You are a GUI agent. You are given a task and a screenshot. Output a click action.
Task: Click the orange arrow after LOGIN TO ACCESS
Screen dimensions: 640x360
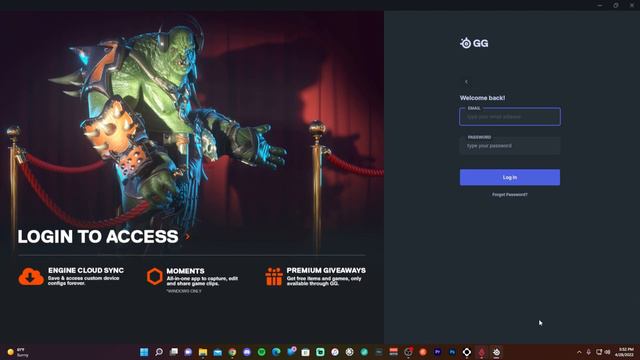click(x=187, y=236)
